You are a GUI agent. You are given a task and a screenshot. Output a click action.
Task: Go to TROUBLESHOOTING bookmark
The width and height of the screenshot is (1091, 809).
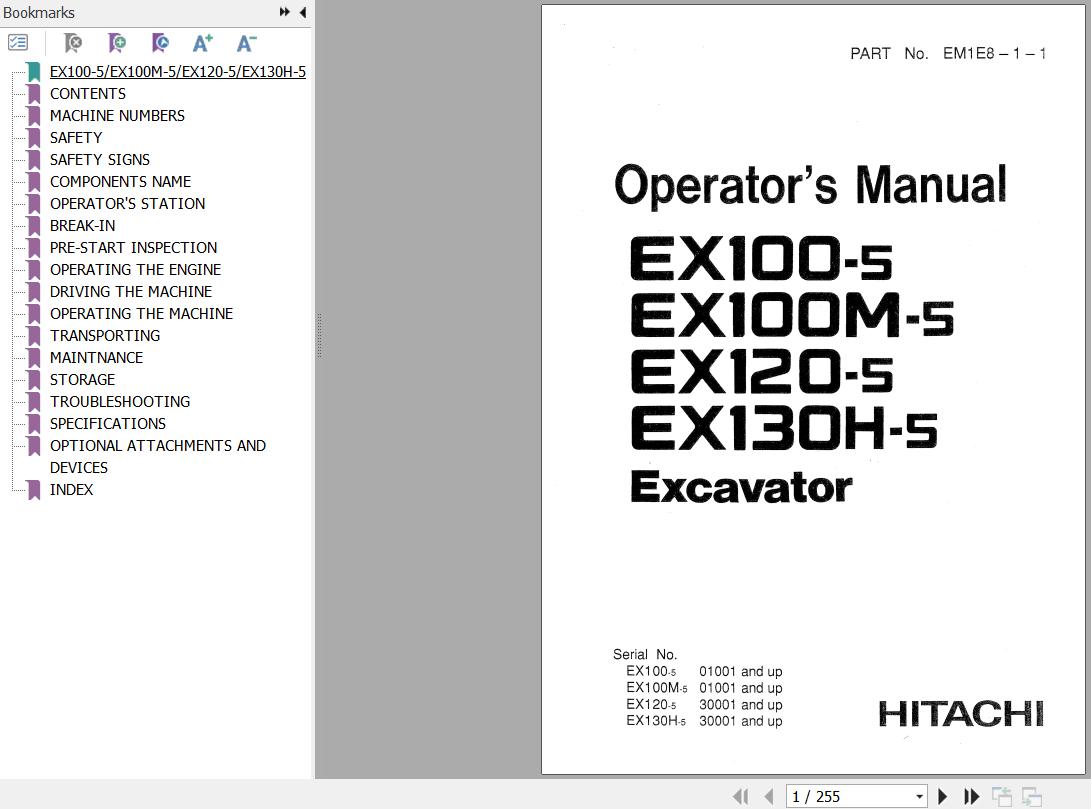pyautogui.click(x=120, y=401)
